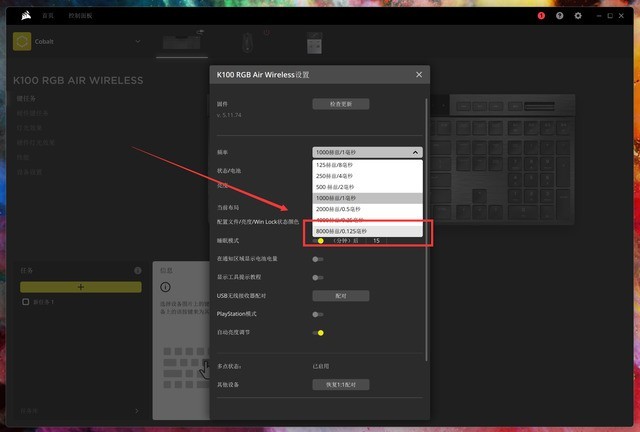Click the 已启用 multipoint status text
Screen dimensions: 640x432
click(321, 366)
